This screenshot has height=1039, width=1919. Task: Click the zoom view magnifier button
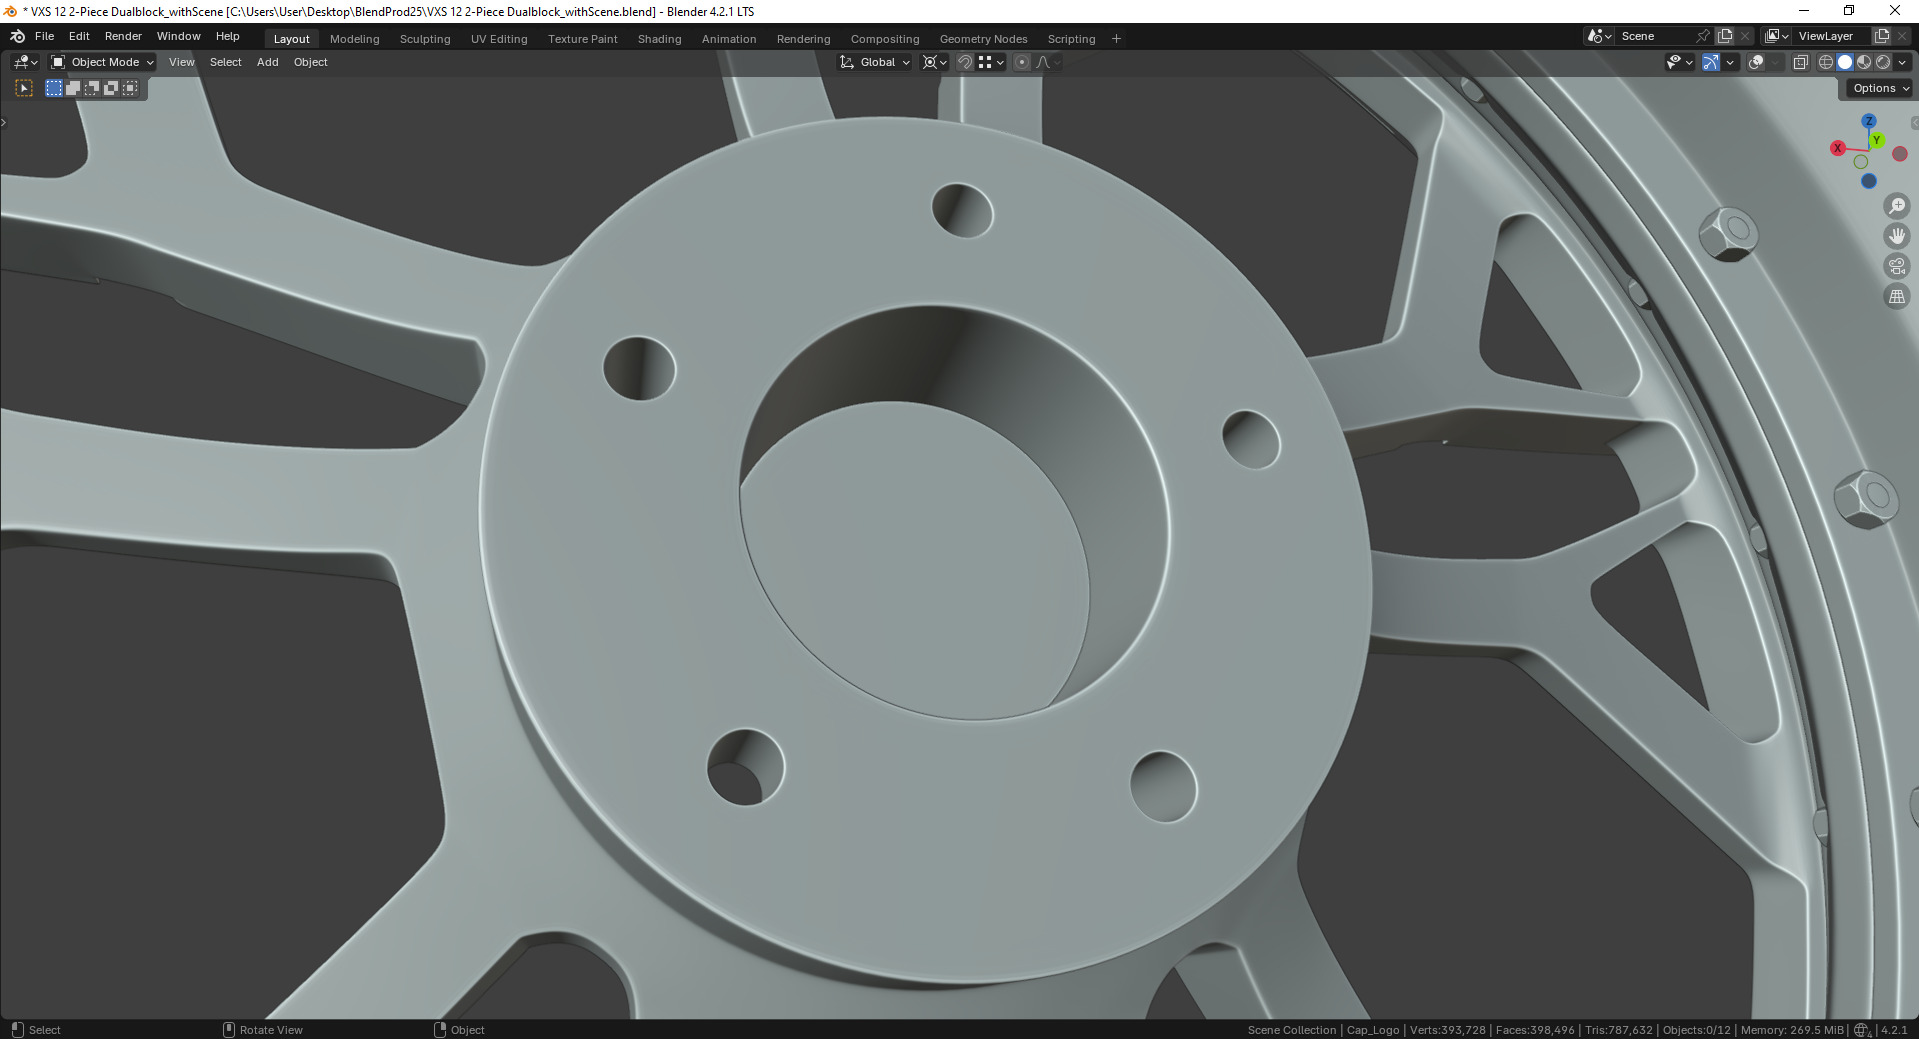tap(1897, 206)
